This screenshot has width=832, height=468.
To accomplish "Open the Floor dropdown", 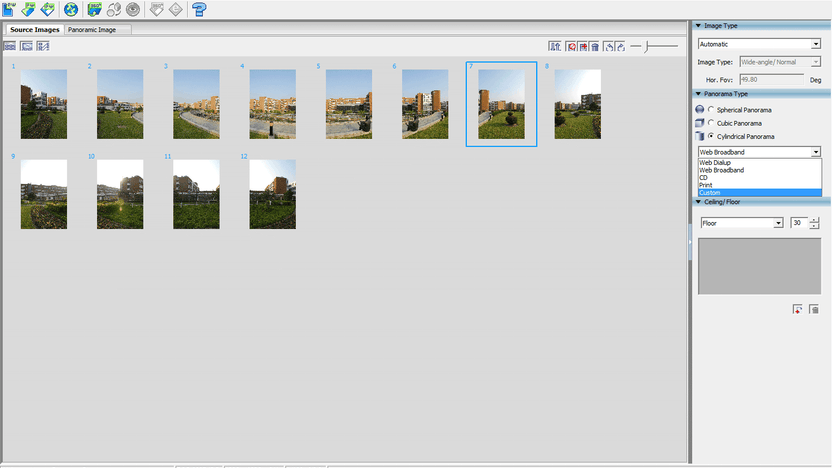I will (x=742, y=223).
